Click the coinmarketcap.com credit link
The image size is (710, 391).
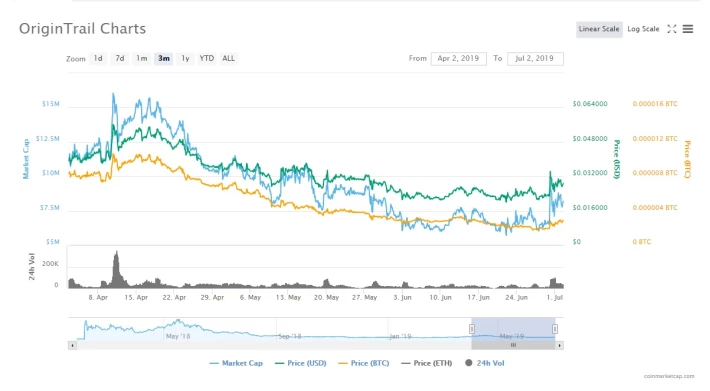(x=669, y=376)
